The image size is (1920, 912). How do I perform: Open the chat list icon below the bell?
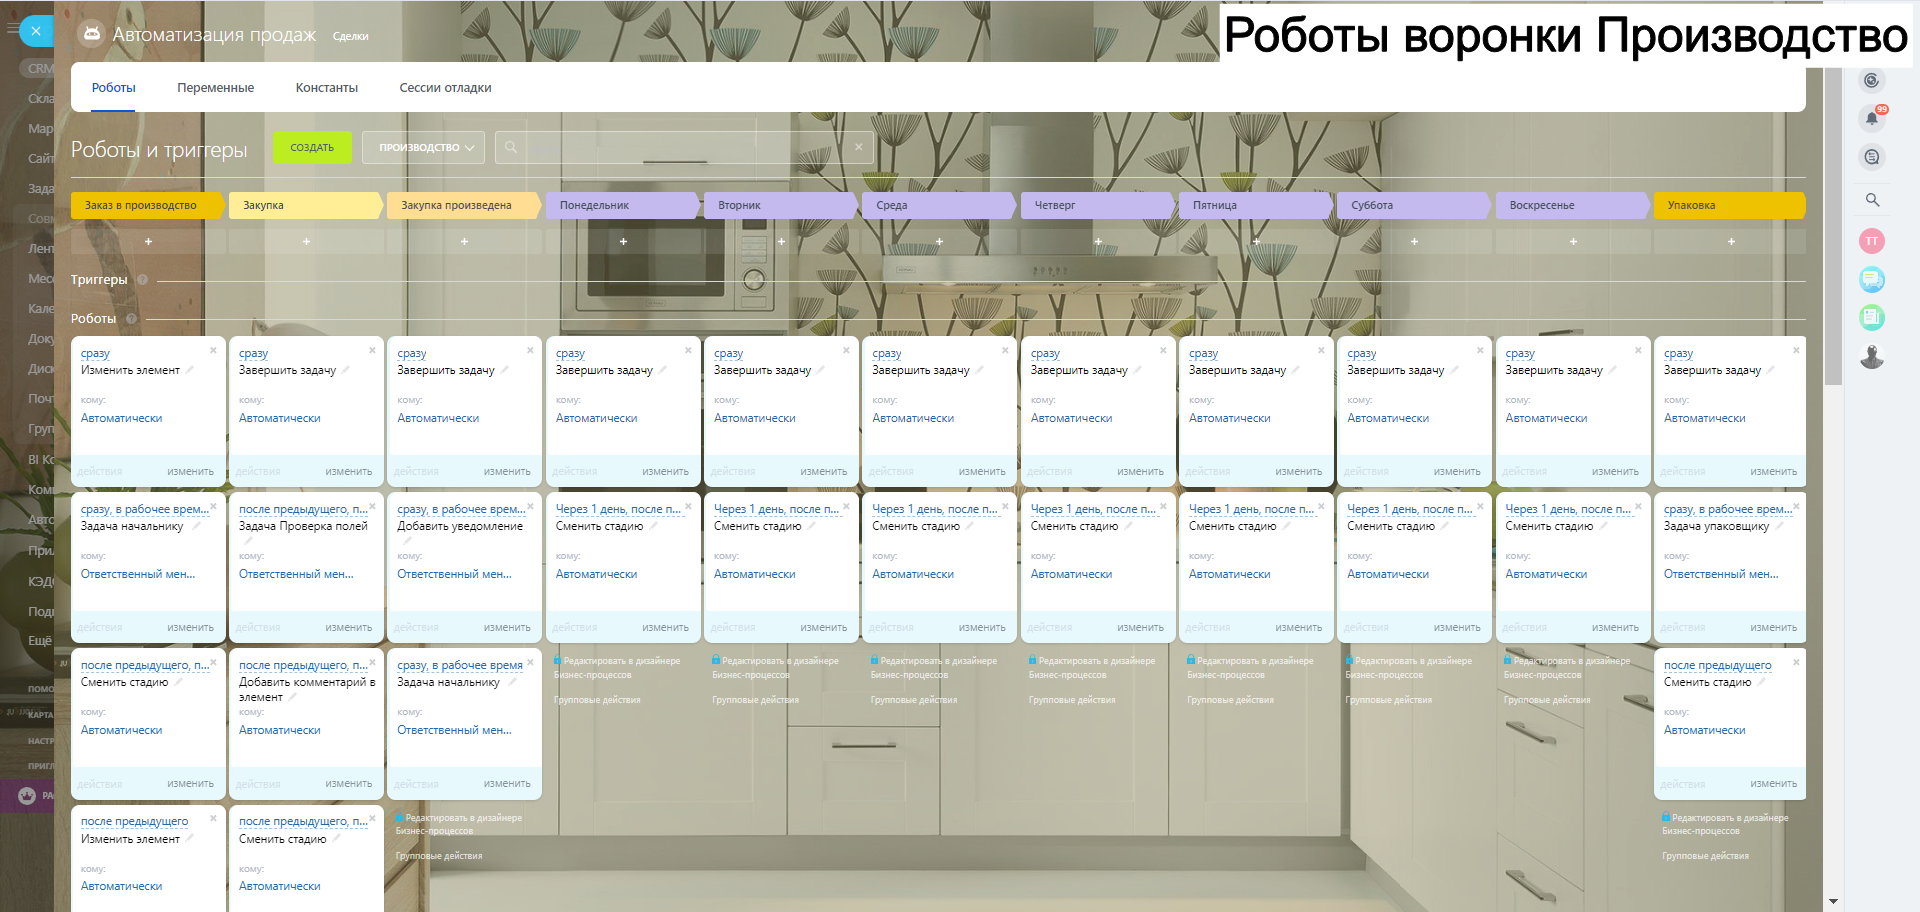coord(1872,157)
